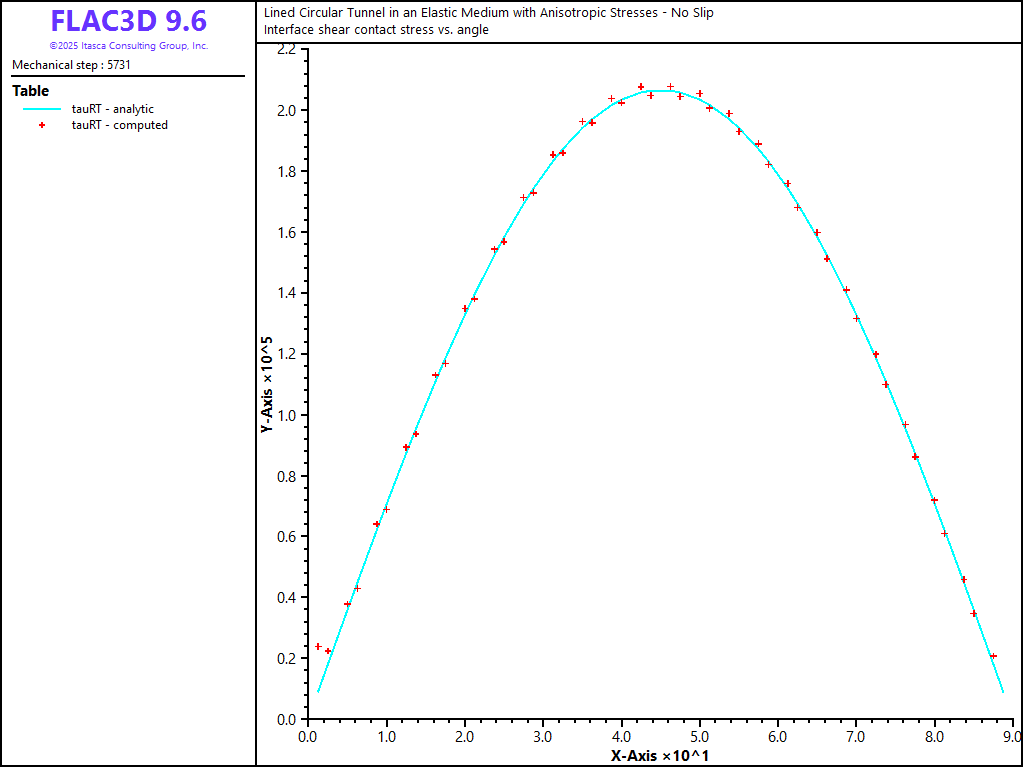Screen dimensions: 1024x768
Task: Click the FLAC3D 9.6 logo title
Action: tap(128, 22)
